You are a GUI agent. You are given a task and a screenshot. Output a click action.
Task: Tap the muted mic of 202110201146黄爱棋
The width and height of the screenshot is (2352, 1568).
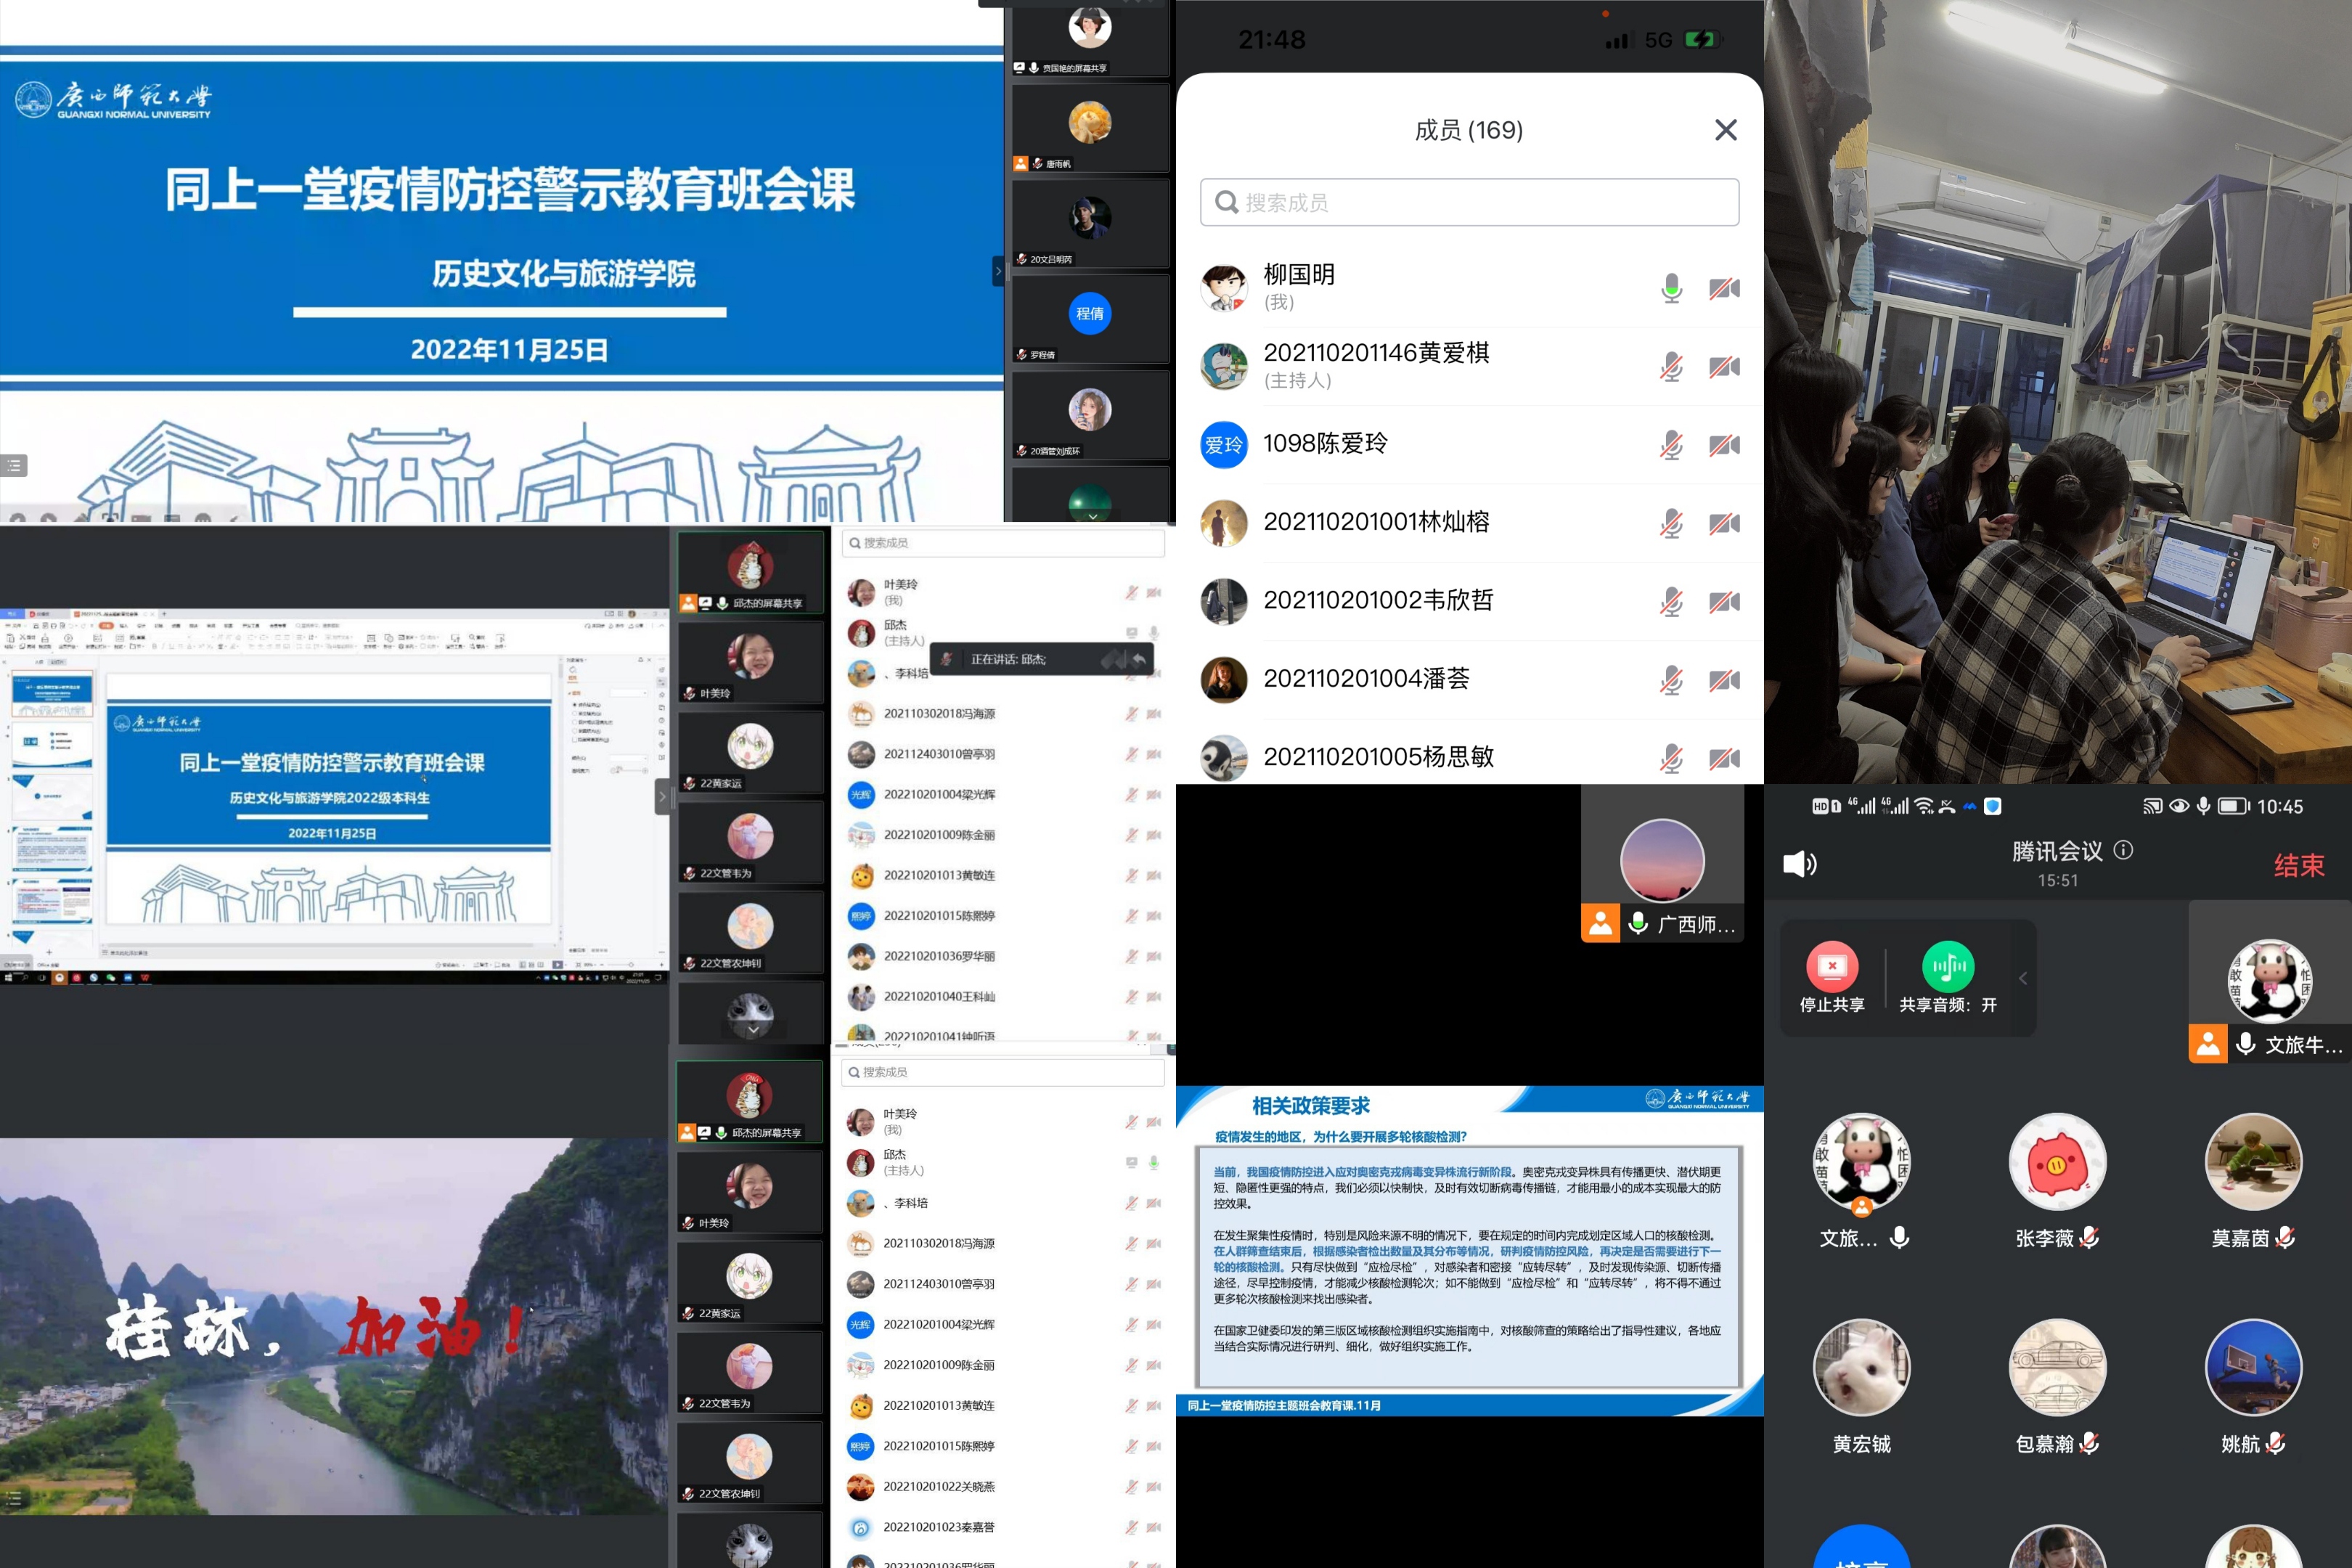point(1671,367)
